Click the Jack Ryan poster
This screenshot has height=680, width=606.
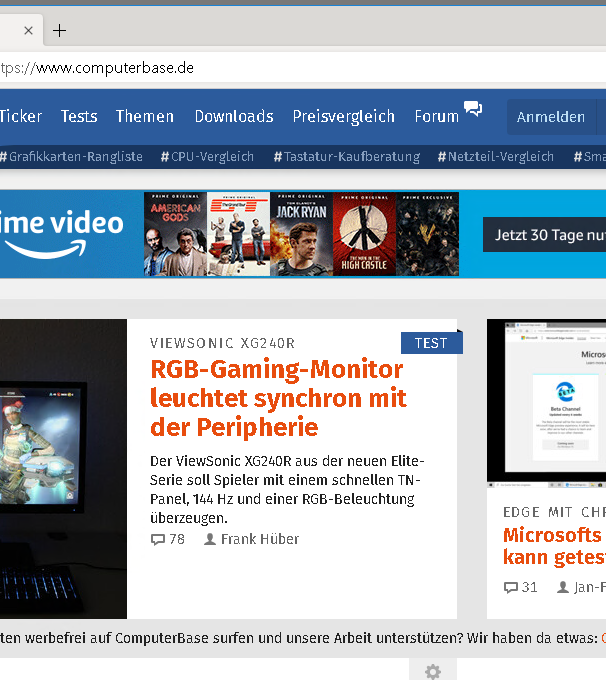[x=301, y=234]
